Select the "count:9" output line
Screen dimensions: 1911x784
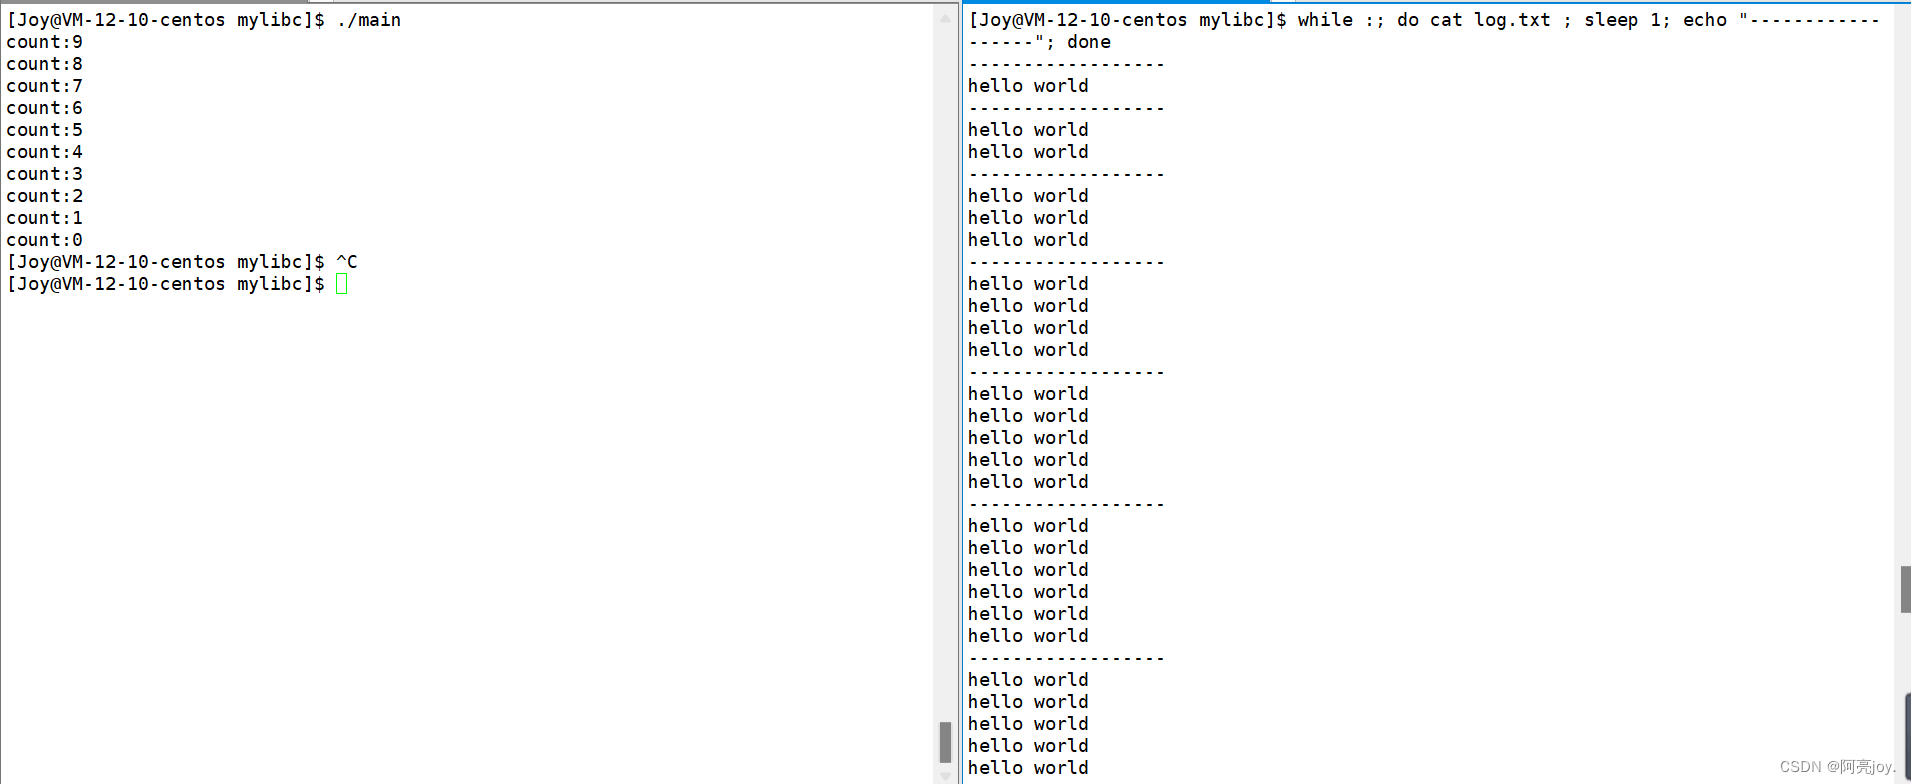[x=45, y=42]
